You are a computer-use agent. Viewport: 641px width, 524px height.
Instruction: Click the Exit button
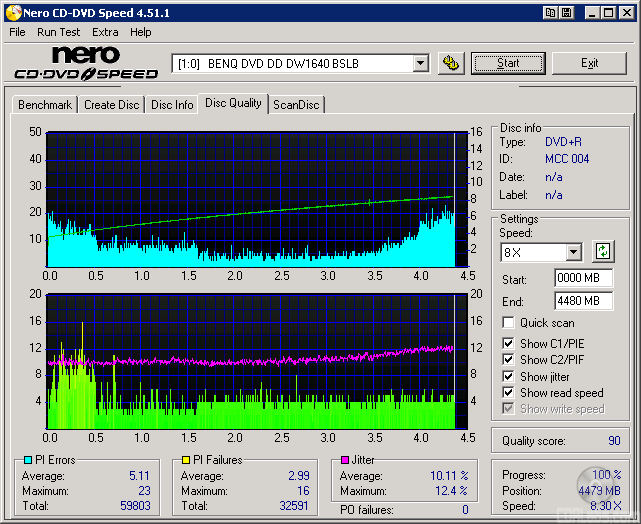pos(589,63)
